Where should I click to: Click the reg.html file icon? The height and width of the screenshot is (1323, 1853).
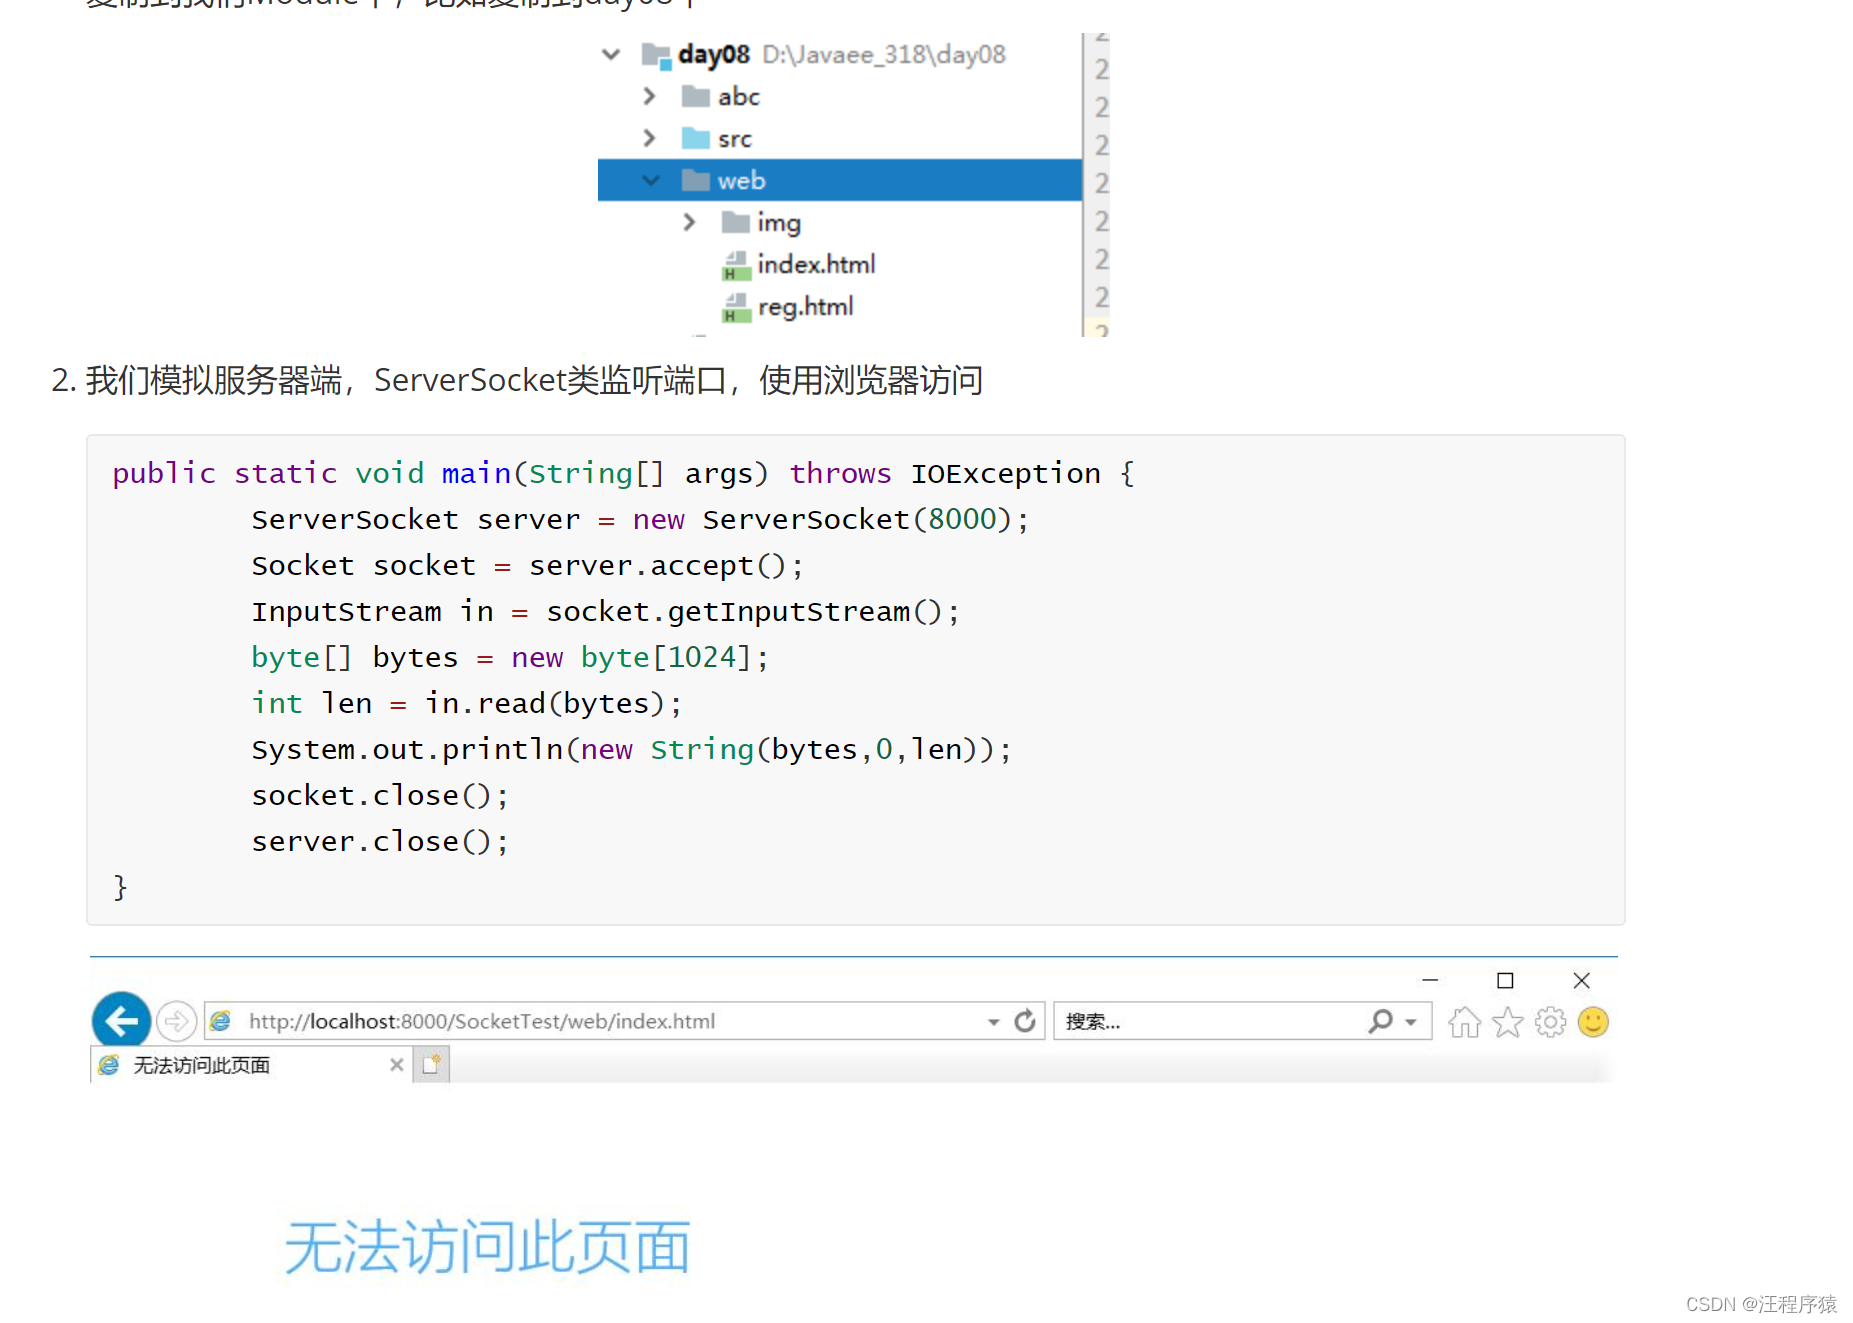point(736,307)
